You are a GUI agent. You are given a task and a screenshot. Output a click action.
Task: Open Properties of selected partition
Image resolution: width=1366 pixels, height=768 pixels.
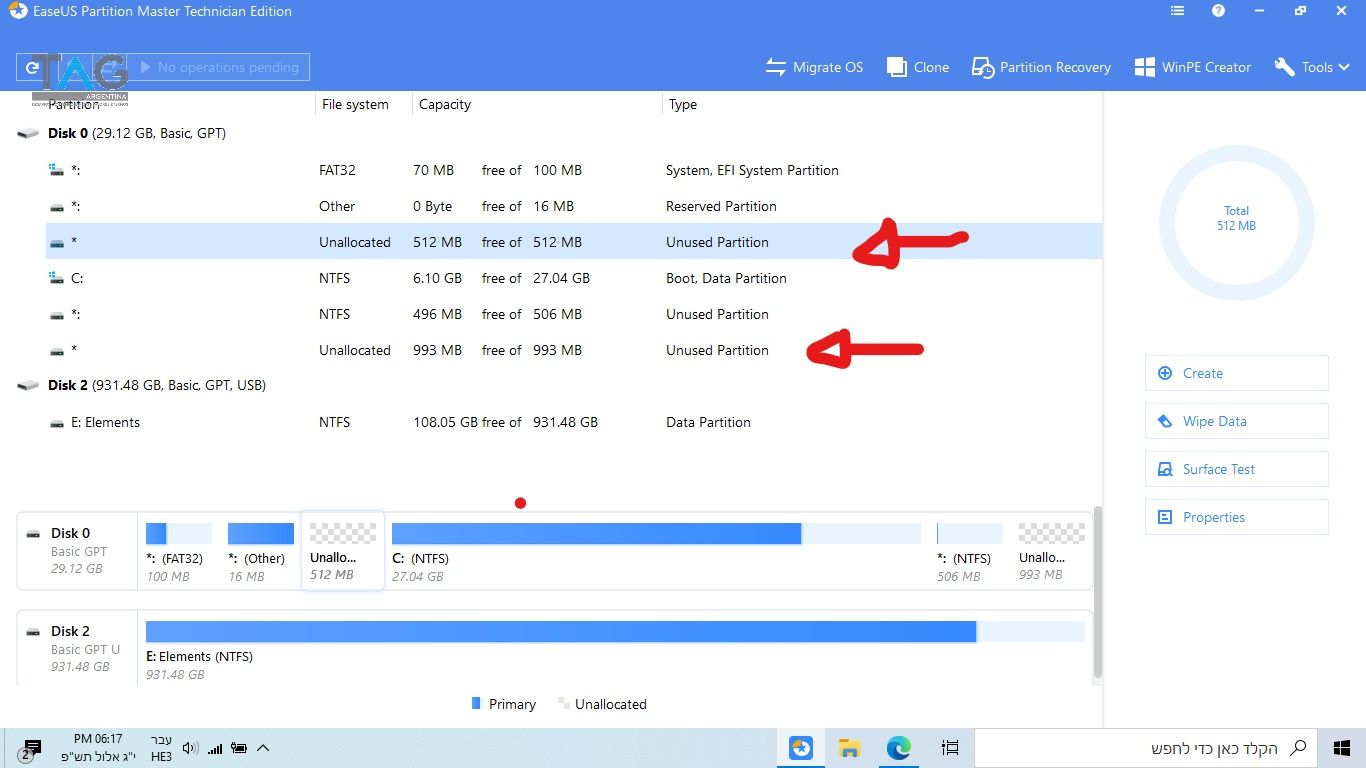pyautogui.click(x=1236, y=517)
